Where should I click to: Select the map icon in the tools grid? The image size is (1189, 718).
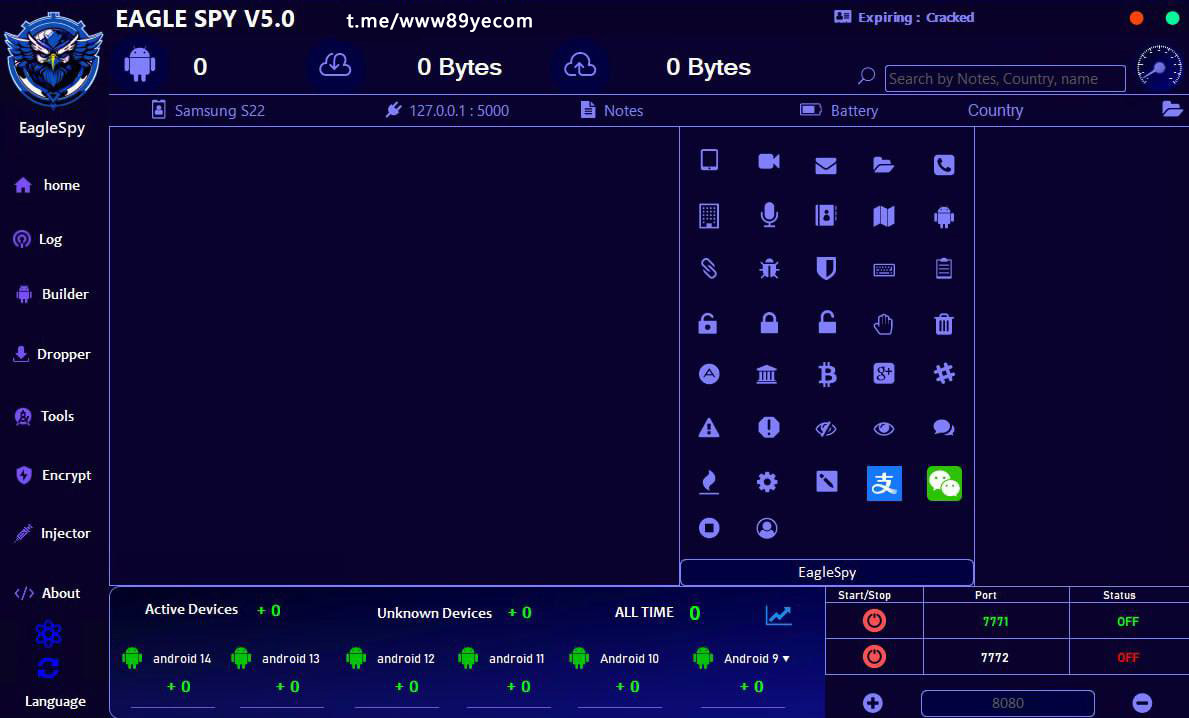point(884,216)
